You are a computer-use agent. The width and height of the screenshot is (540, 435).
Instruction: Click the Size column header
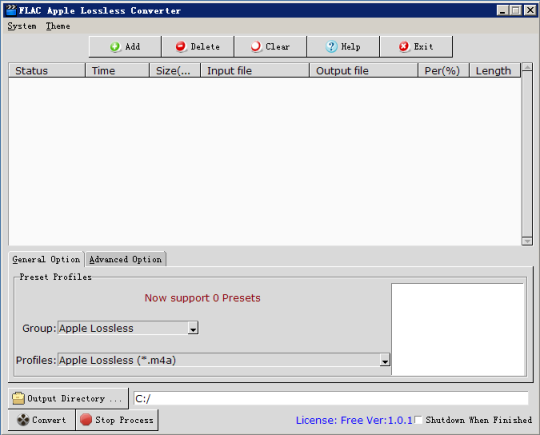pyautogui.click(x=175, y=71)
